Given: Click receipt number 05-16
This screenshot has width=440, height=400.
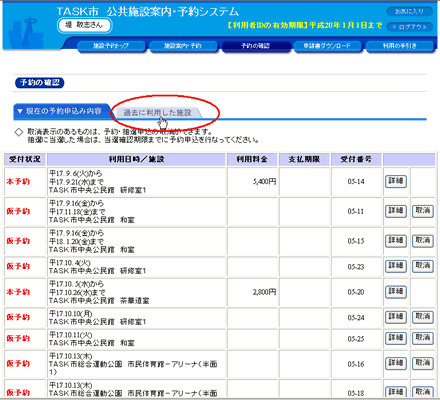Looking at the screenshot, I should tap(356, 364).
